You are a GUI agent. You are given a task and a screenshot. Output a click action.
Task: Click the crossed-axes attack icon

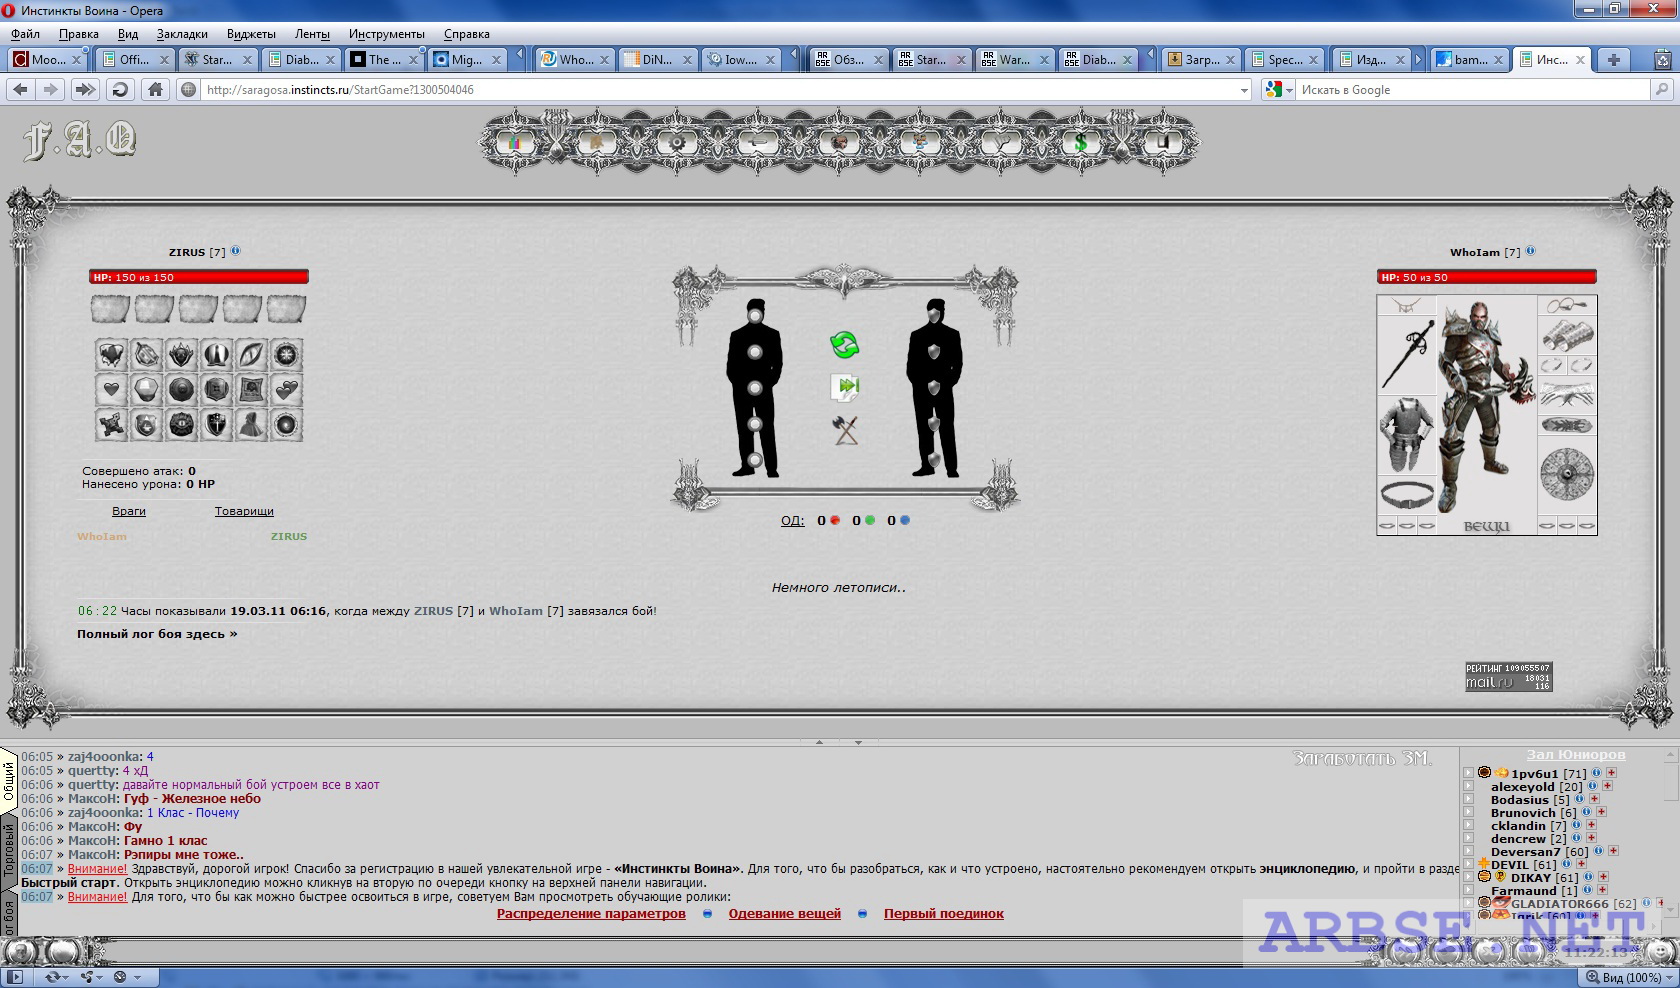point(845,430)
